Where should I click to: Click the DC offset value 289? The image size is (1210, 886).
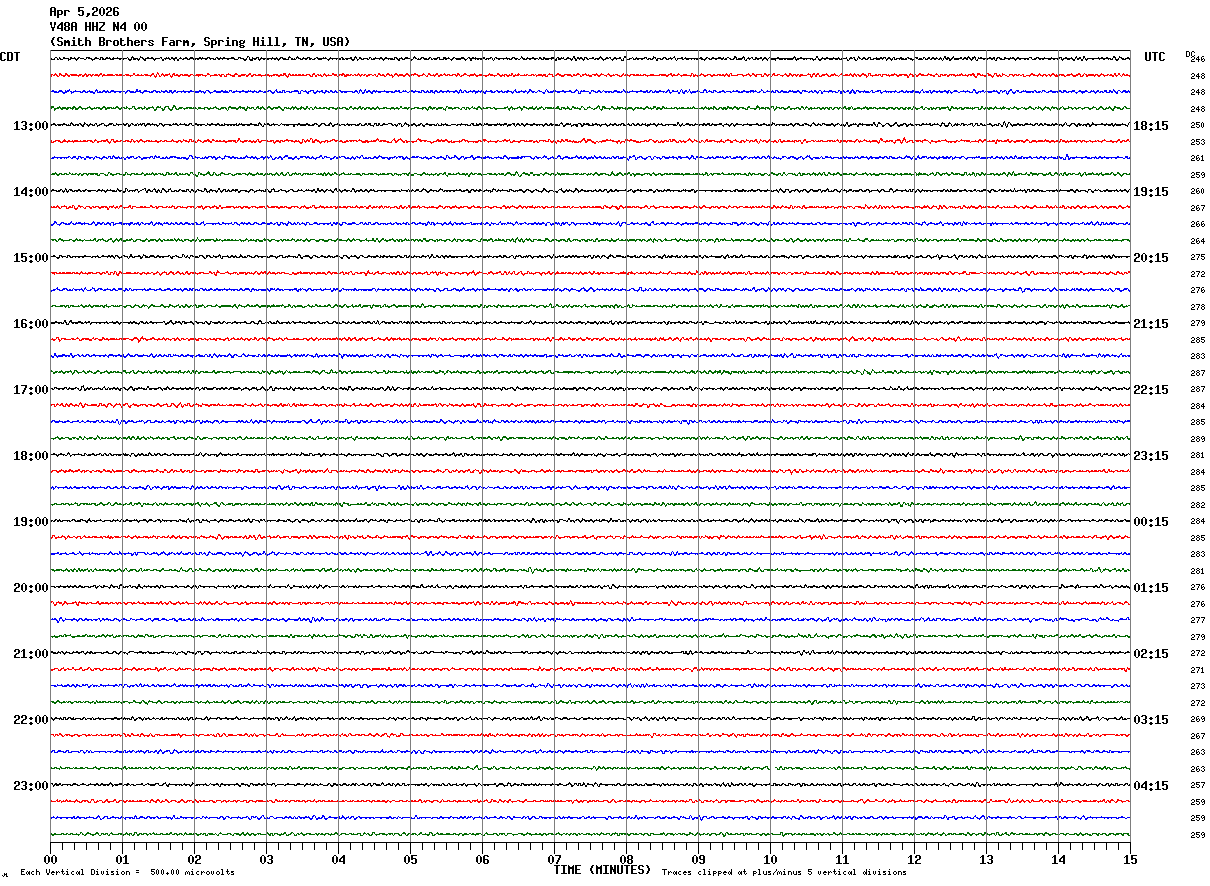(1197, 439)
